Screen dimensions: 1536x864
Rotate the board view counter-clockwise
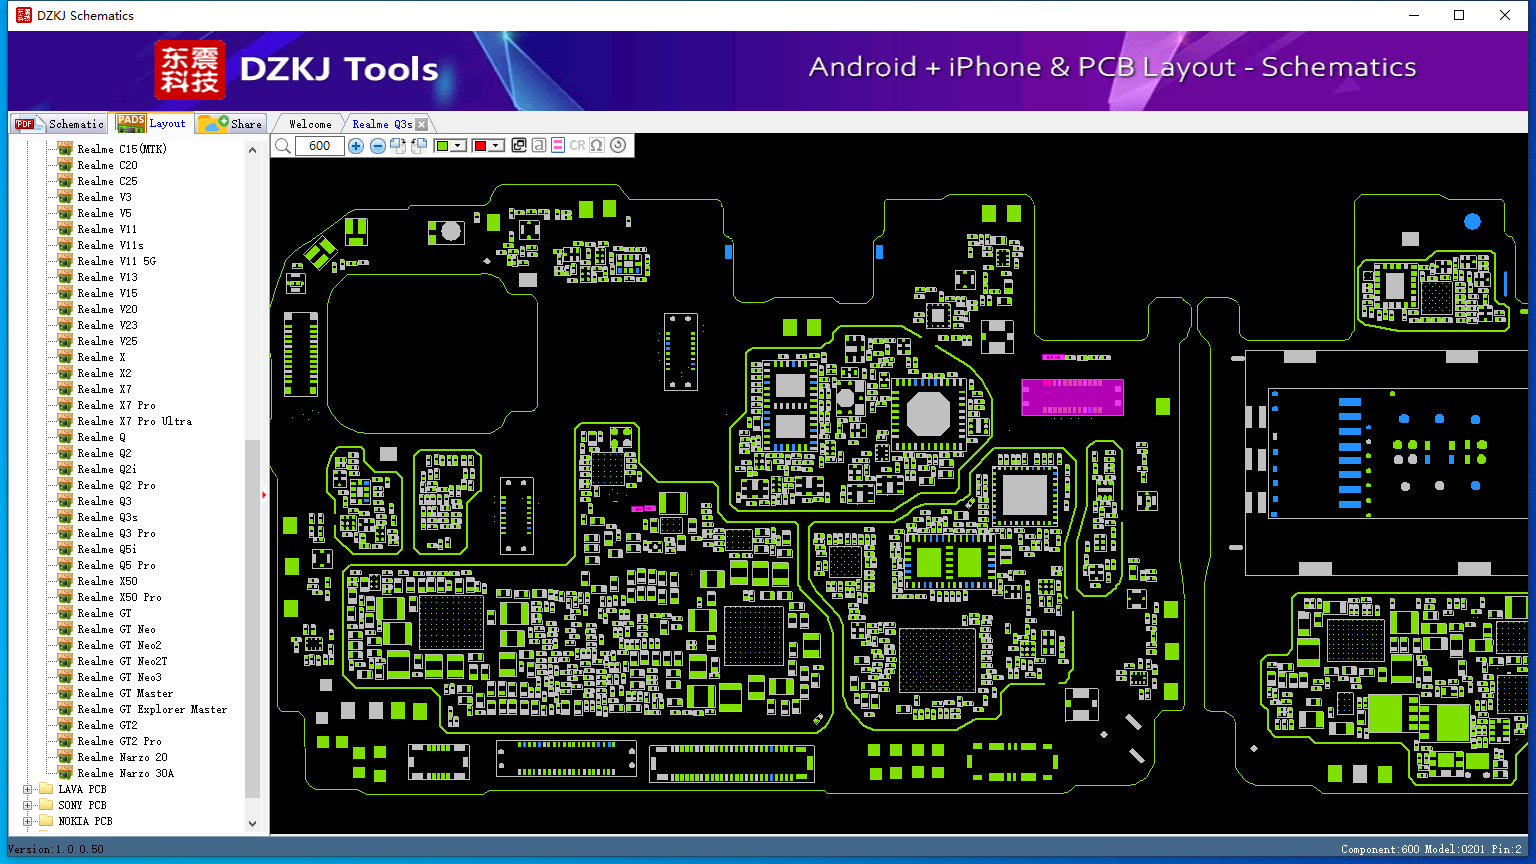419,146
